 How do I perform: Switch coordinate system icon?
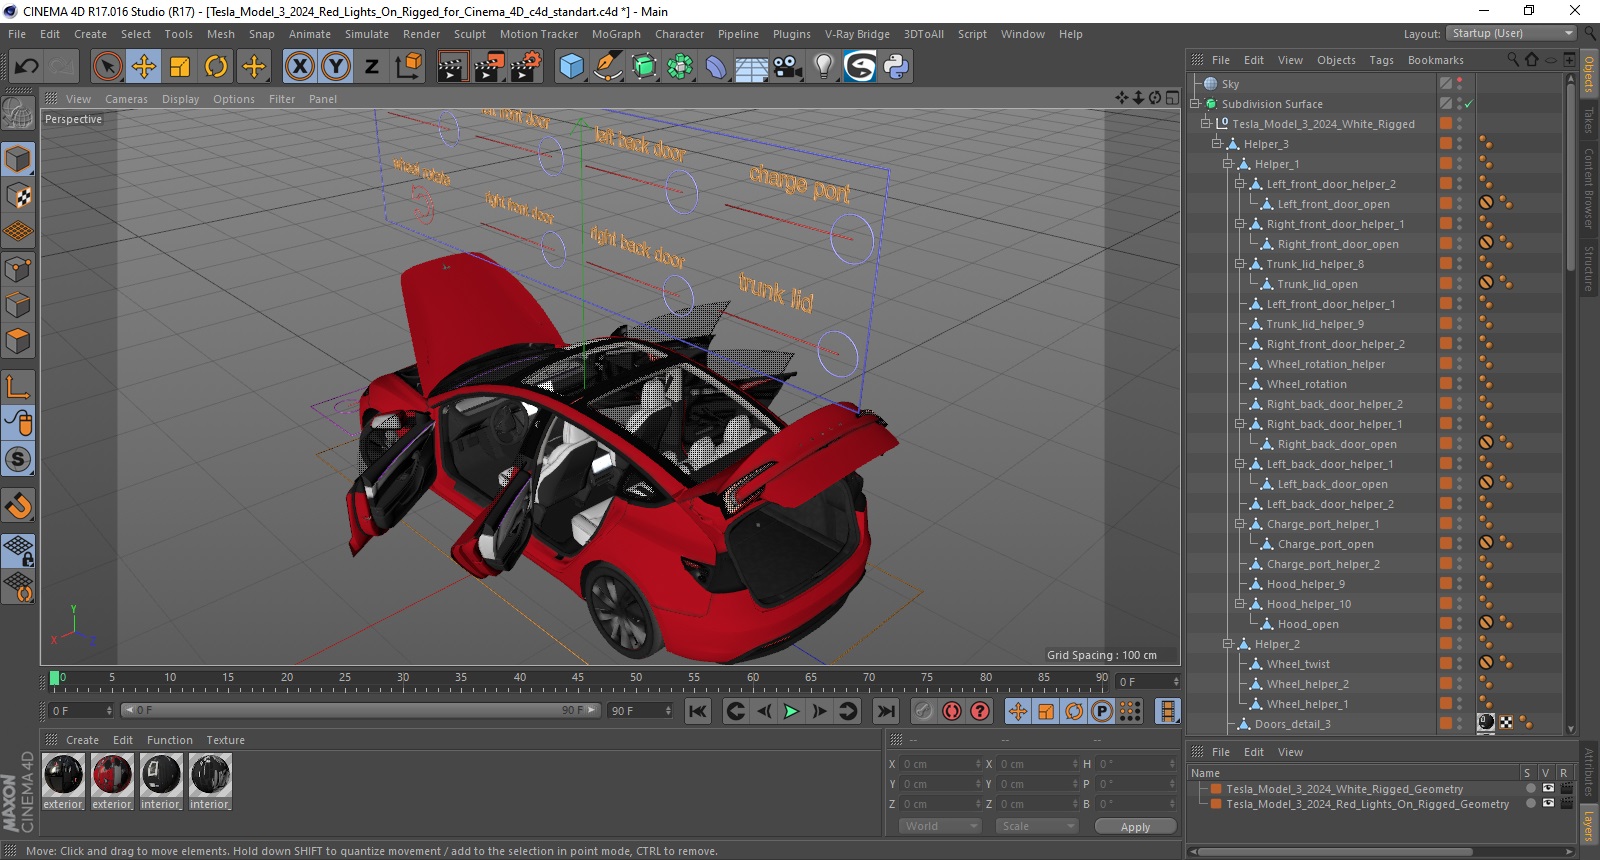click(408, 67)
